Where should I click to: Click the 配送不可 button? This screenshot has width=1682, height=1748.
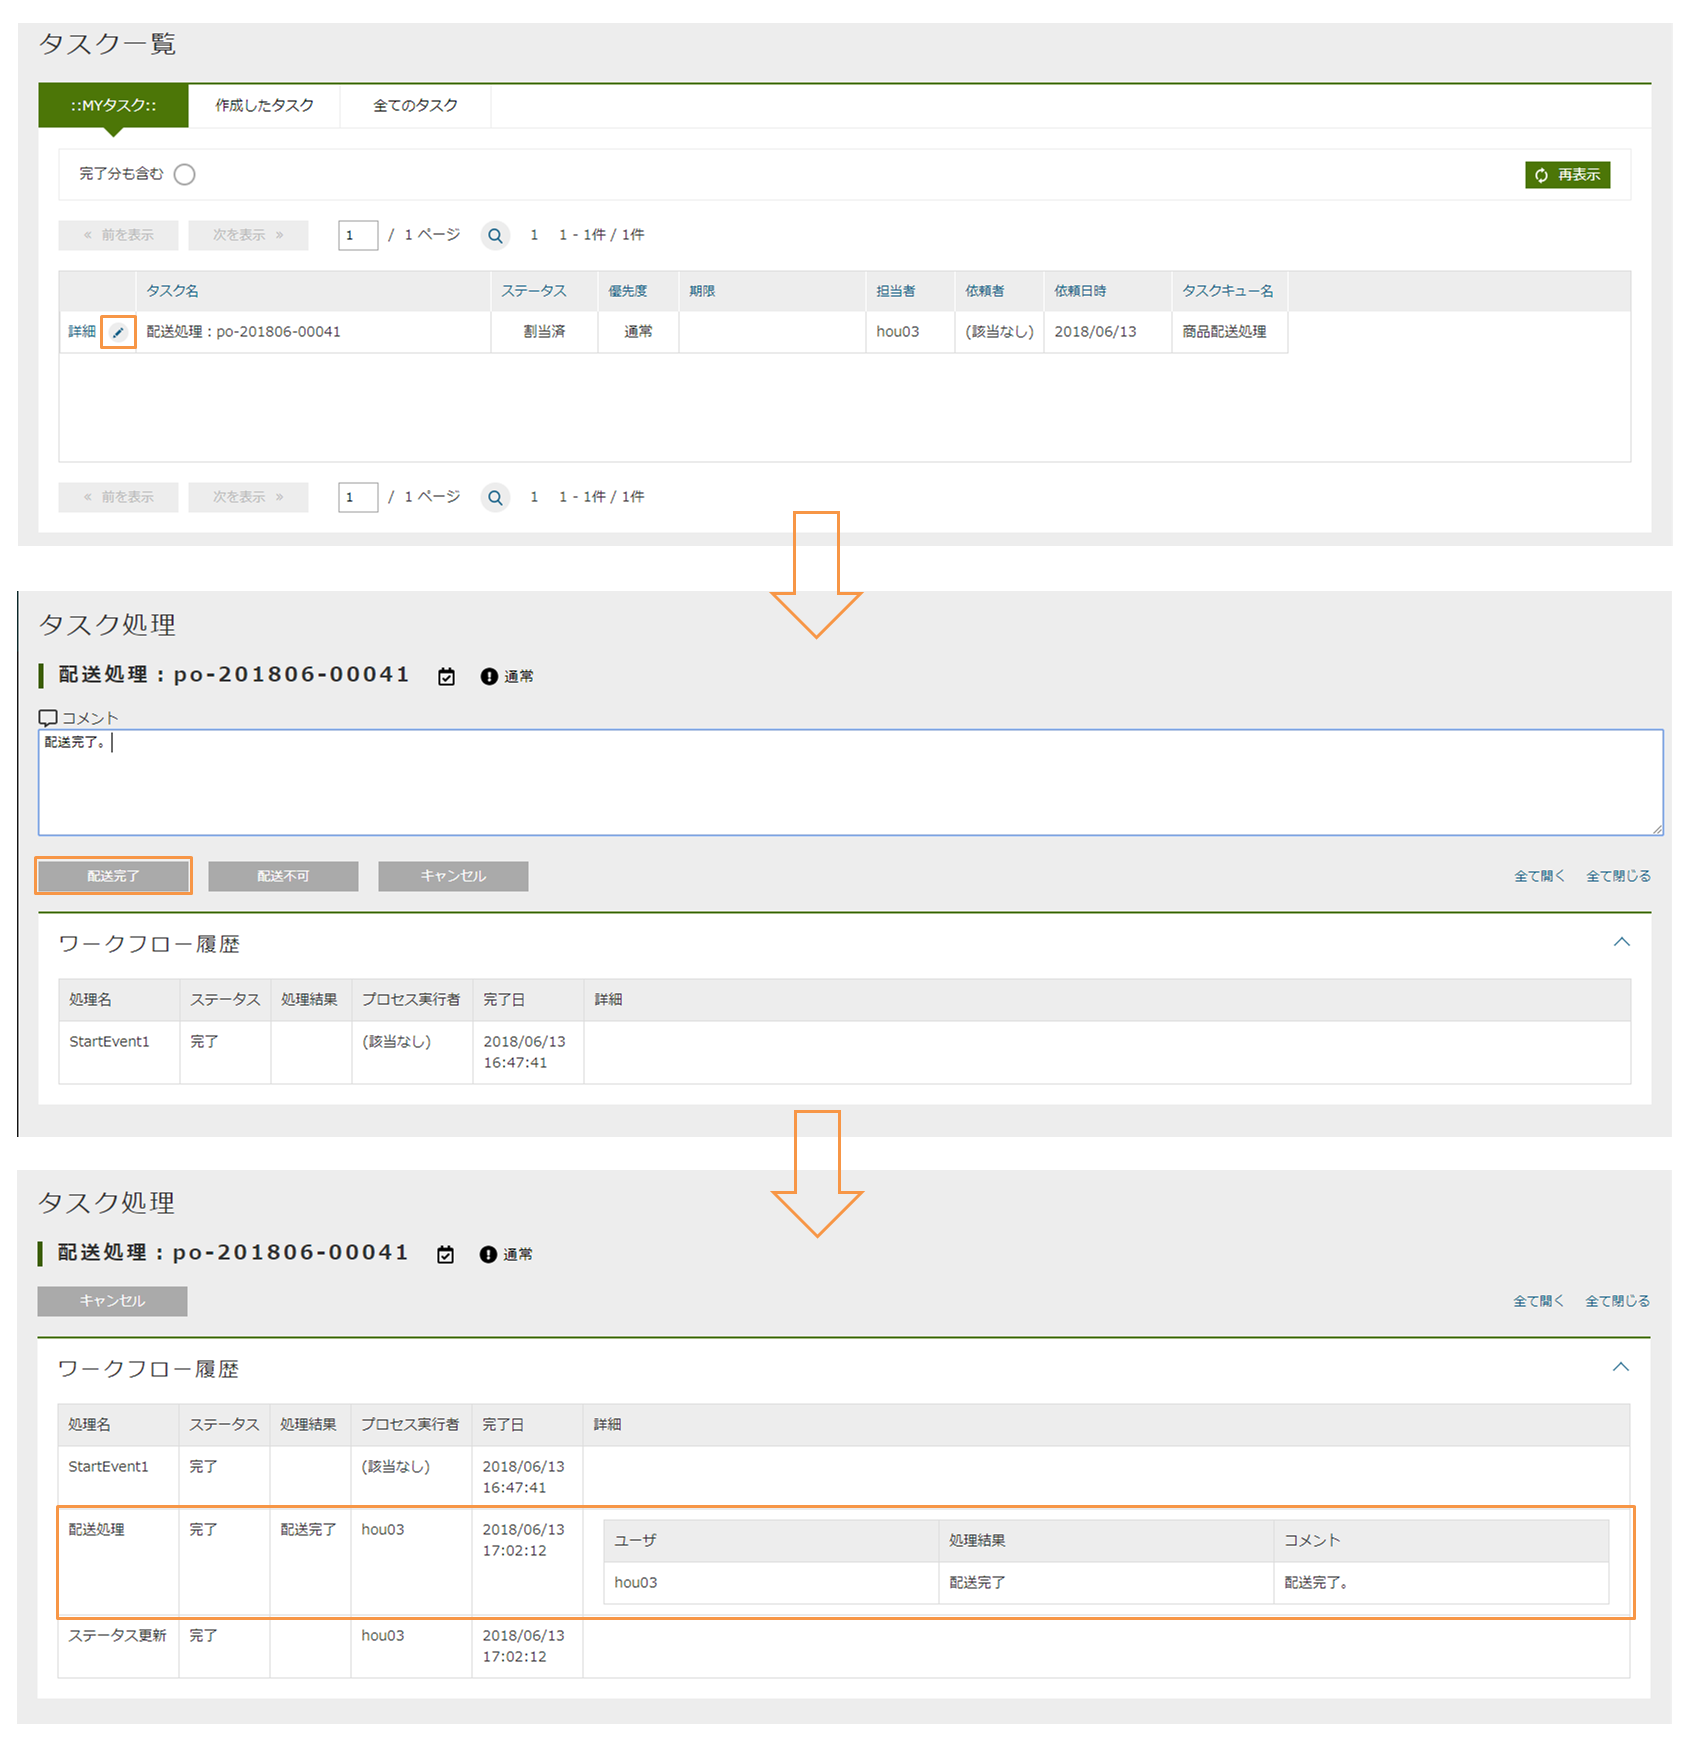[283, 876]
